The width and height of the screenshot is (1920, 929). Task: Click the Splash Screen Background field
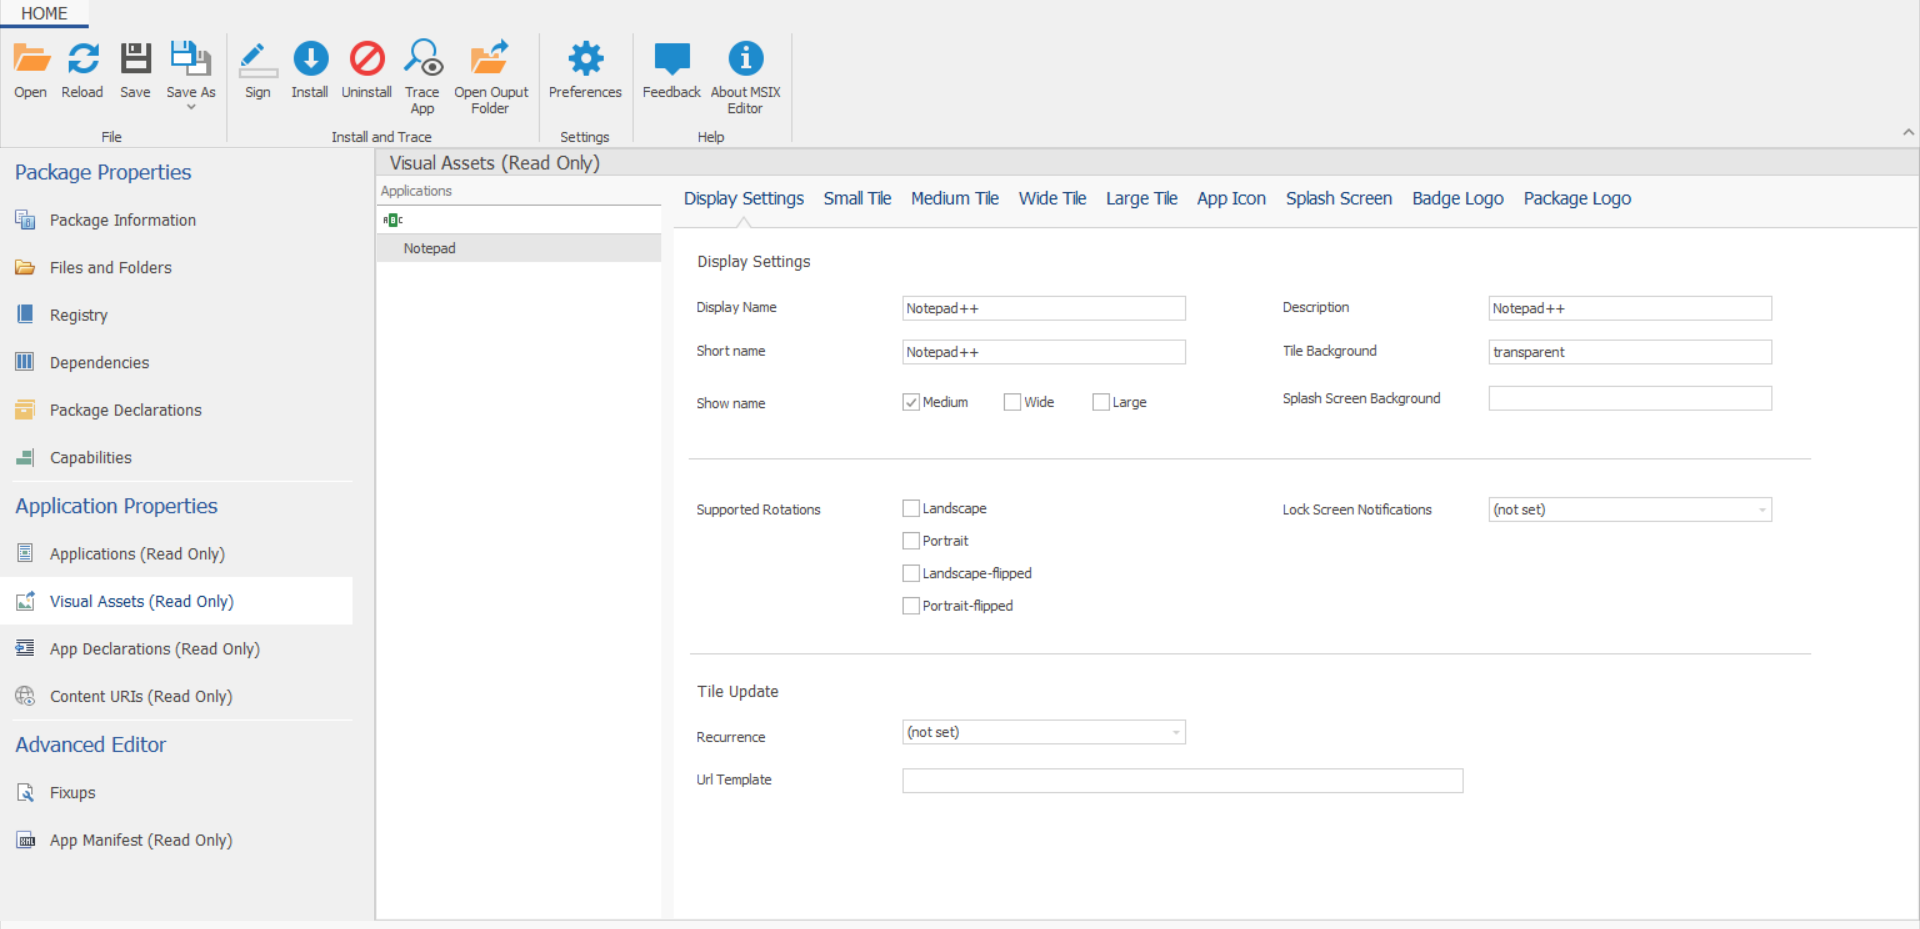pos(1630,398)
